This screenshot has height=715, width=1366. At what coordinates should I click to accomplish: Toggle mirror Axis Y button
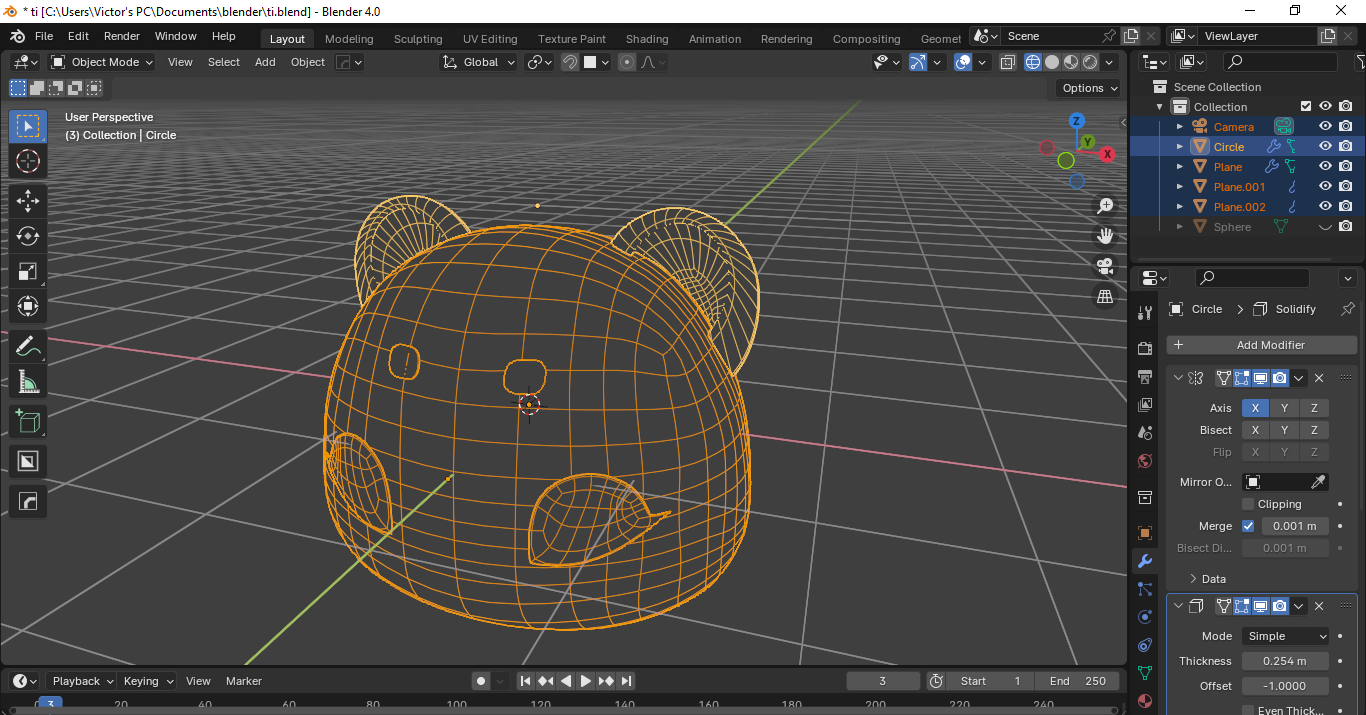point(1285,408)
